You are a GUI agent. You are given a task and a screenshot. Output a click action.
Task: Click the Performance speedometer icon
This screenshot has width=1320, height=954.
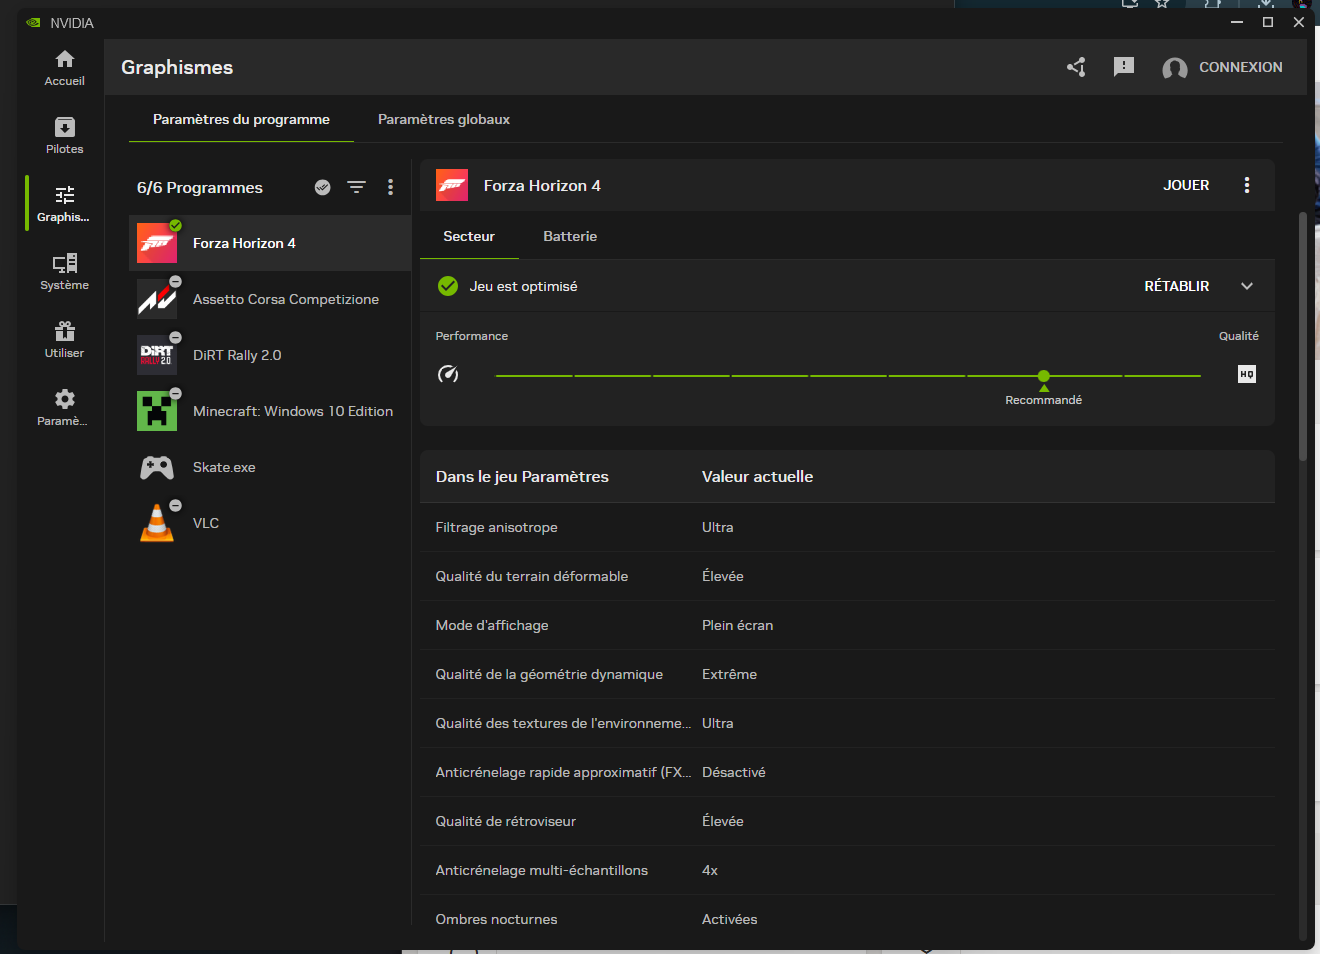(x=448, y=374)
